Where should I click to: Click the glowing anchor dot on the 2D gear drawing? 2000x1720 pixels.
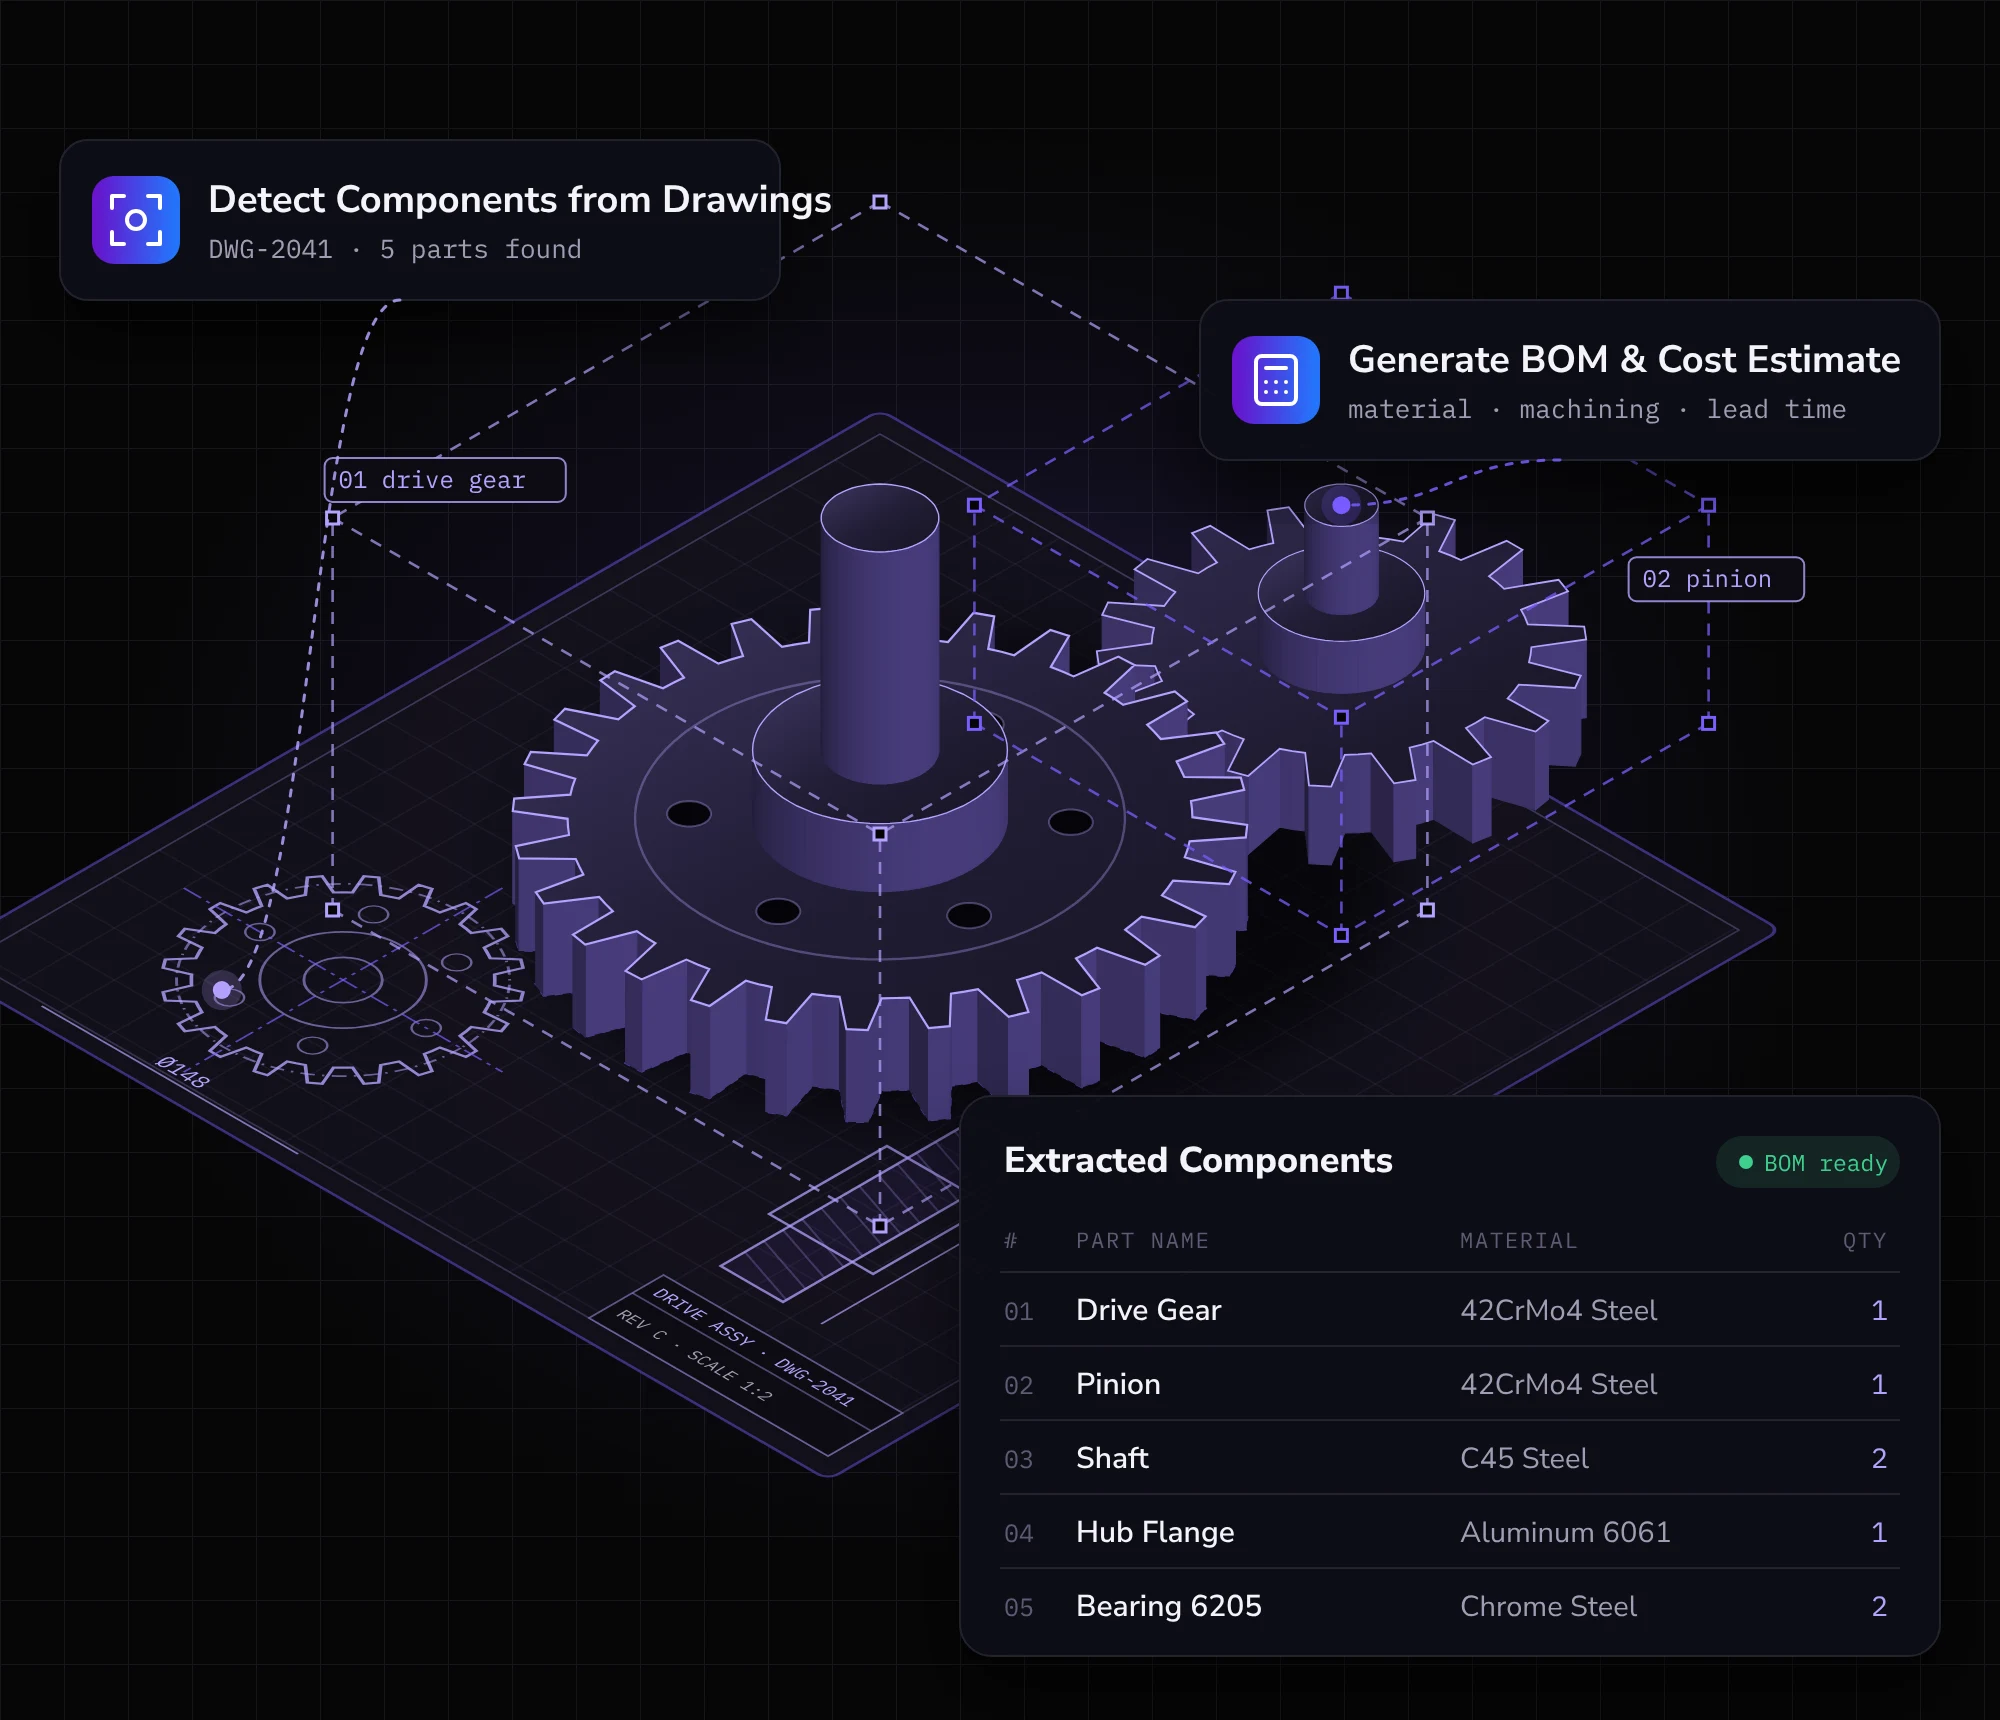click(x=222, y=990)
